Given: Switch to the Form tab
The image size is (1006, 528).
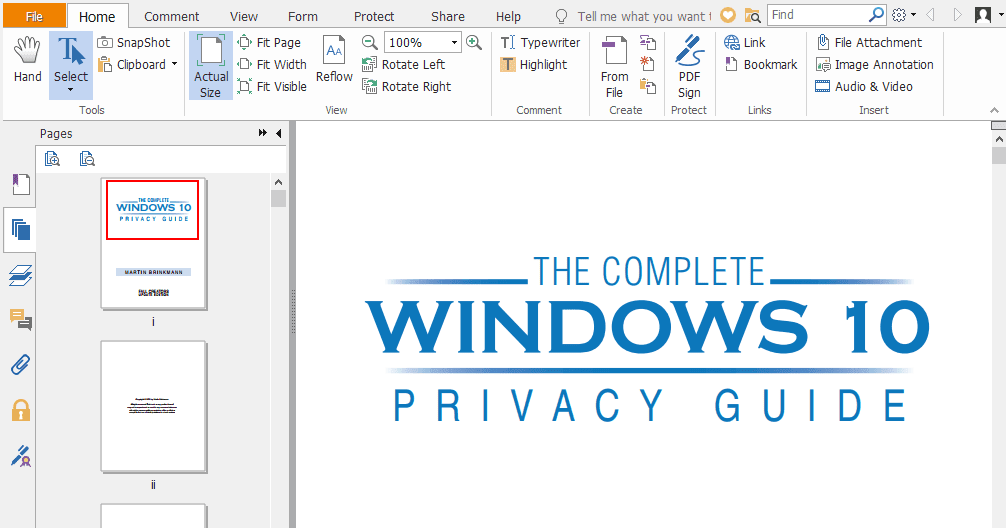Looking at the screenshot, I should coord(303,16).
